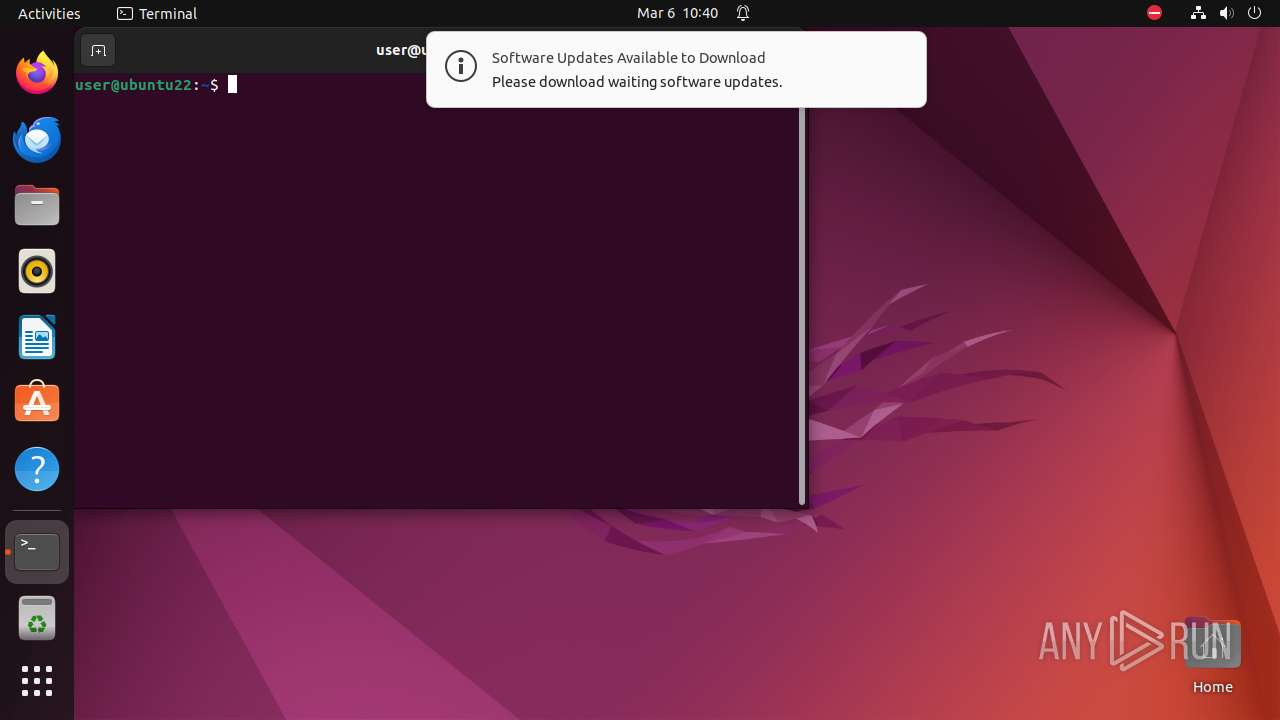This screenshot has width=1280, height=720.
Task: Show Applications grid
Action: [37, 681]
